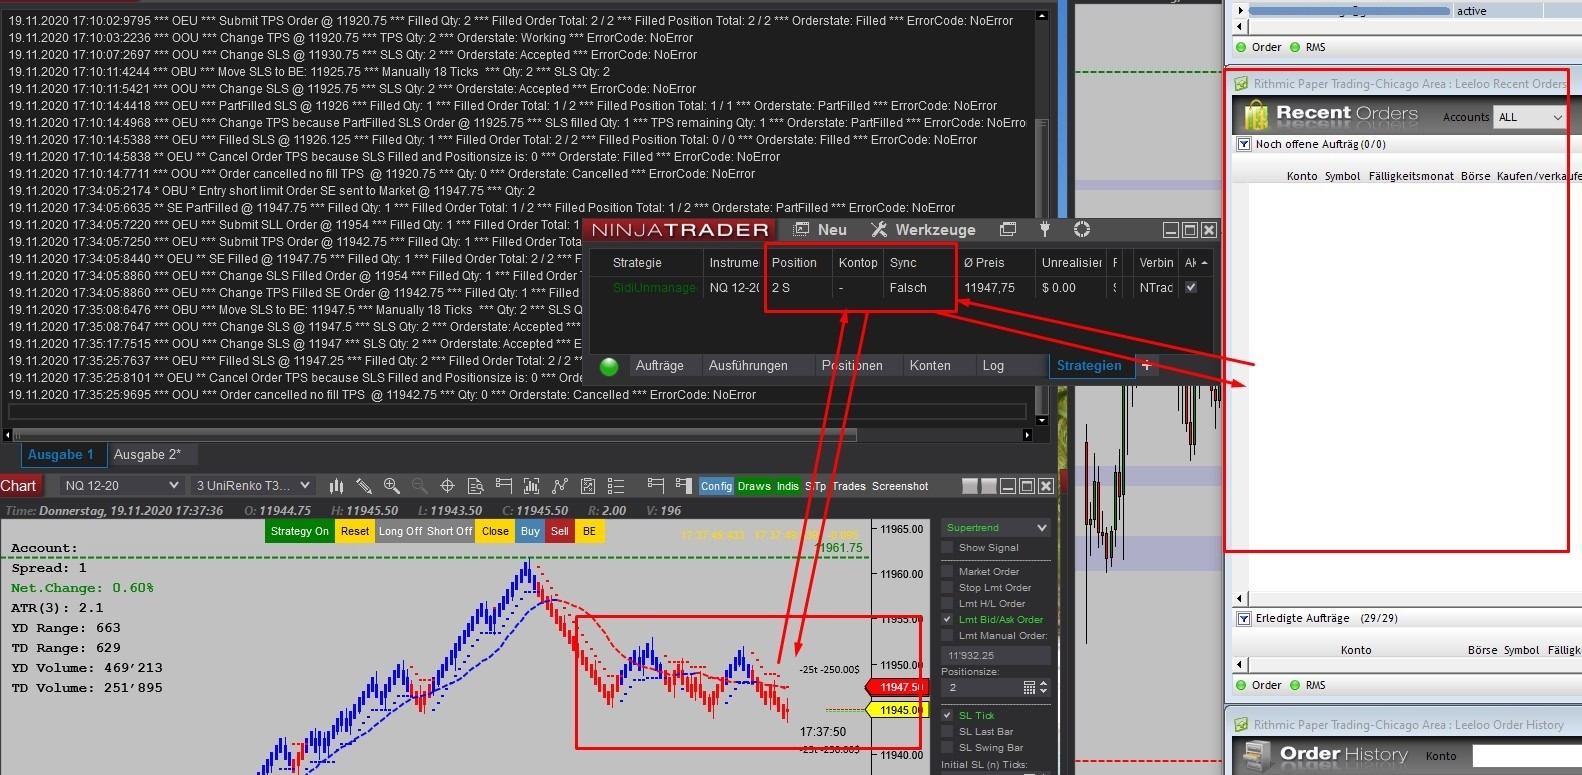The height and width of the screenshot is (775, 1582).
Task: Open the data box icon in chart toolbar
Action: point(476,486)
